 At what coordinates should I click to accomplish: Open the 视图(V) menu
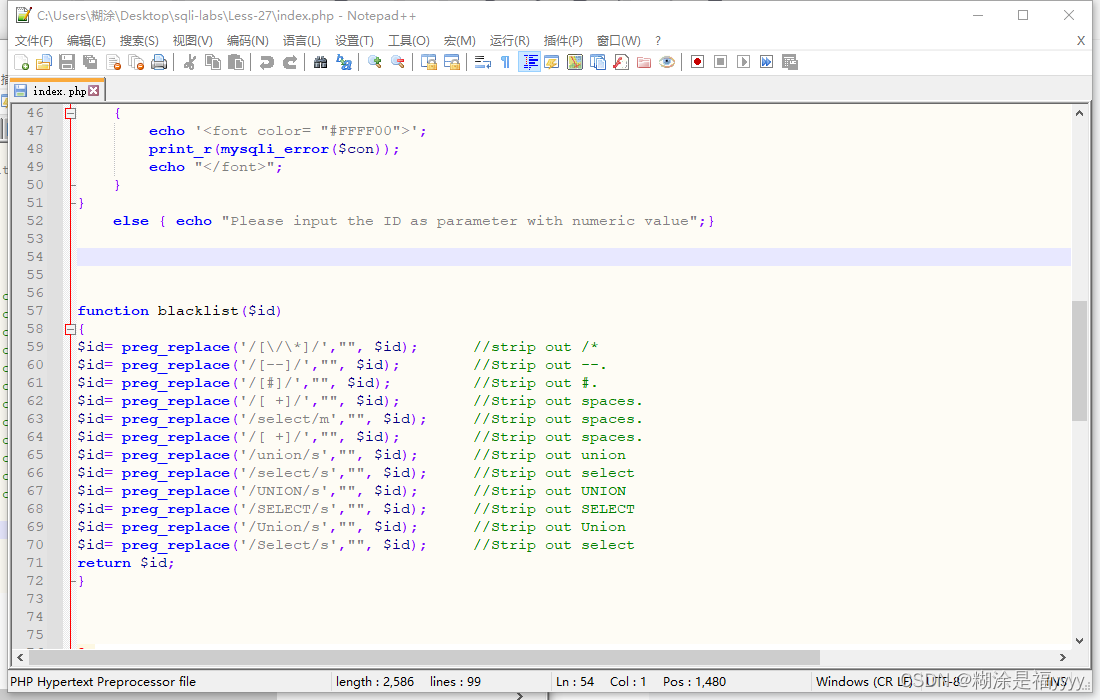(x=193, y=41)
